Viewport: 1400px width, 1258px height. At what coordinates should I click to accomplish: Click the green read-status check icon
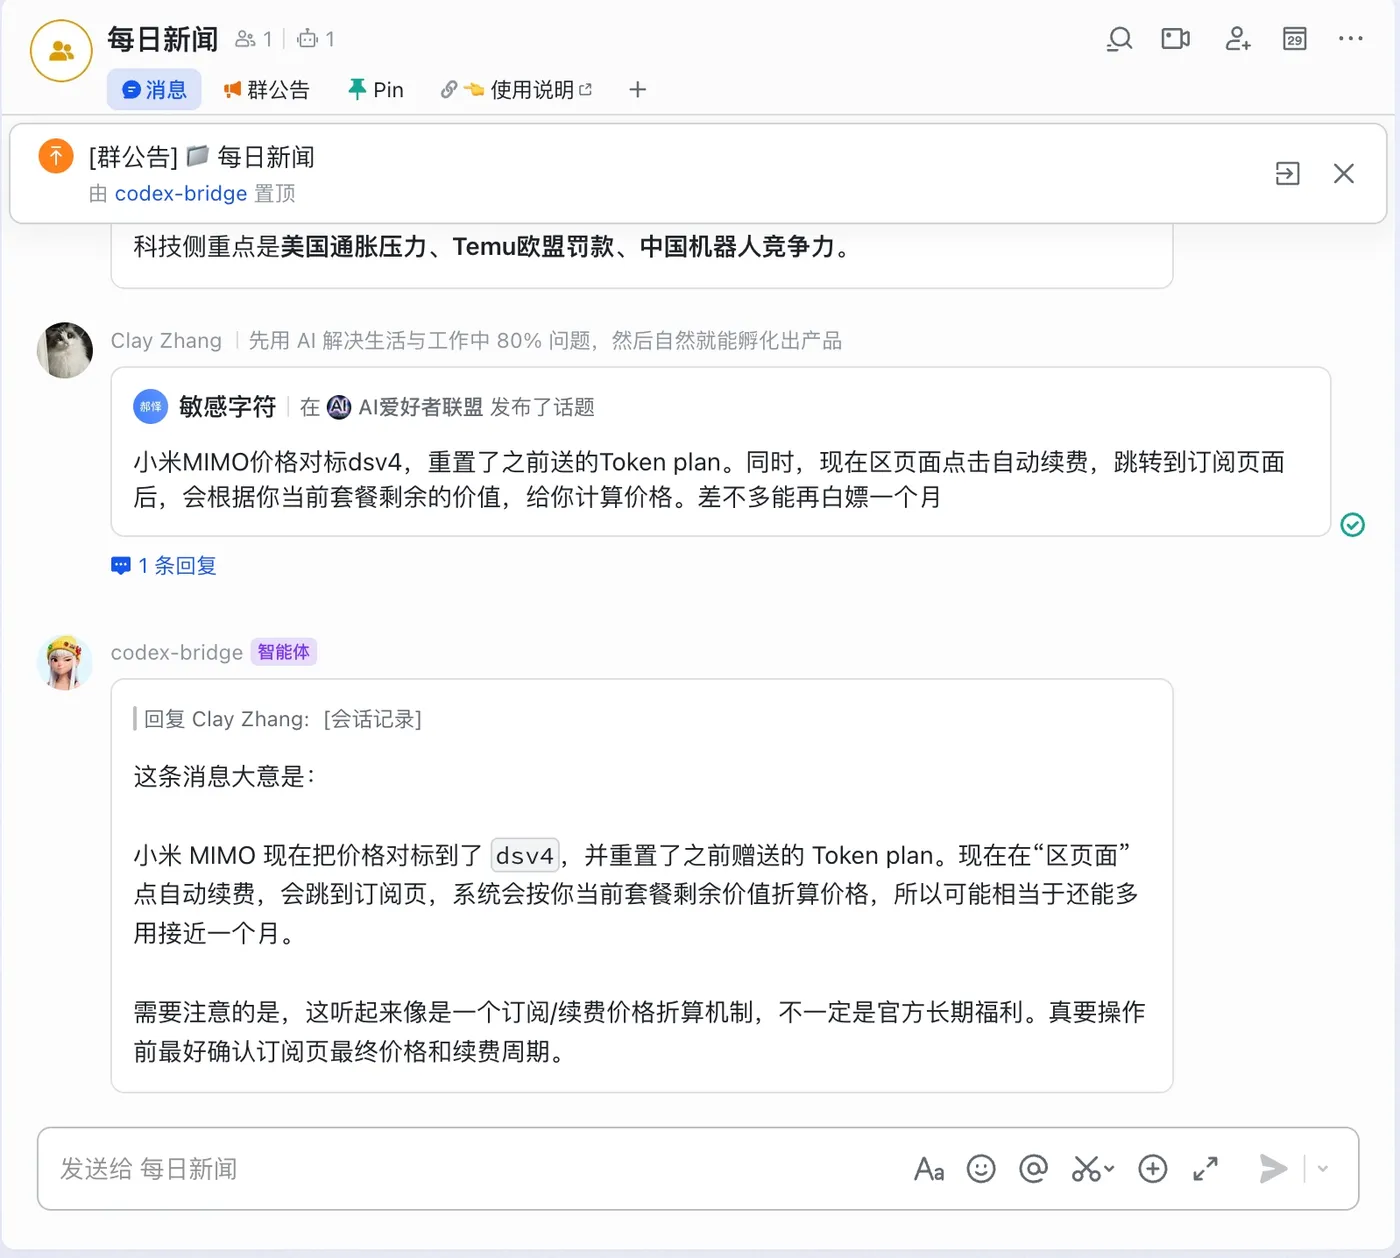click(1353, 525)
